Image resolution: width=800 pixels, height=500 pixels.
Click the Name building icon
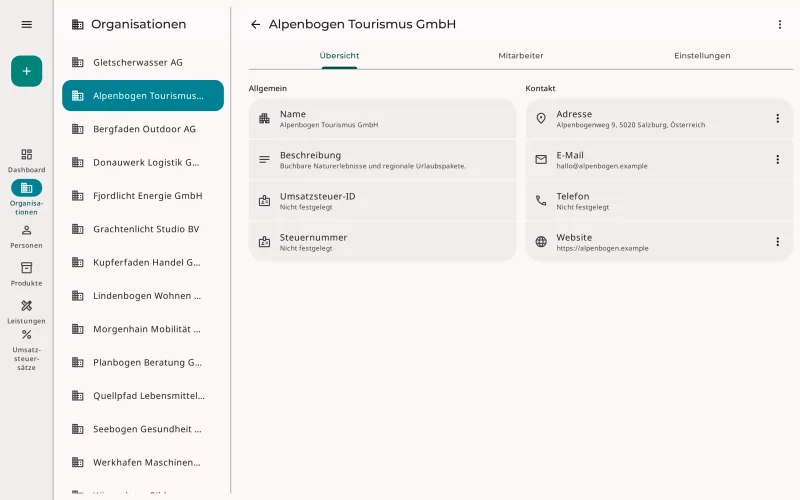(264, 118)
